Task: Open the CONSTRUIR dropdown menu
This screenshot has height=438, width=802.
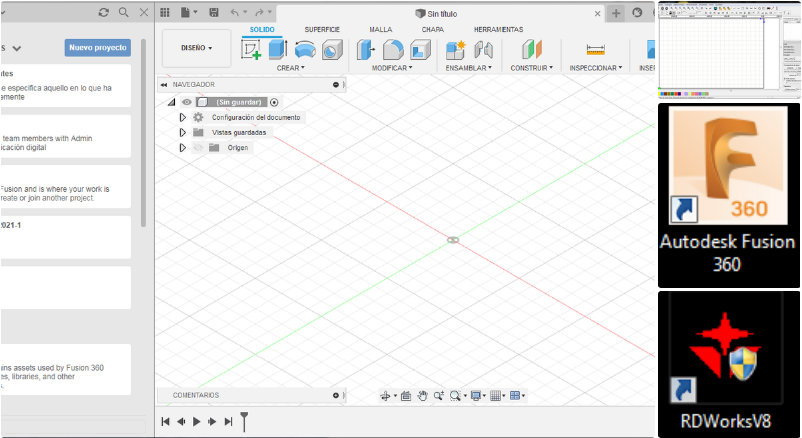Action: click(531, 68)
